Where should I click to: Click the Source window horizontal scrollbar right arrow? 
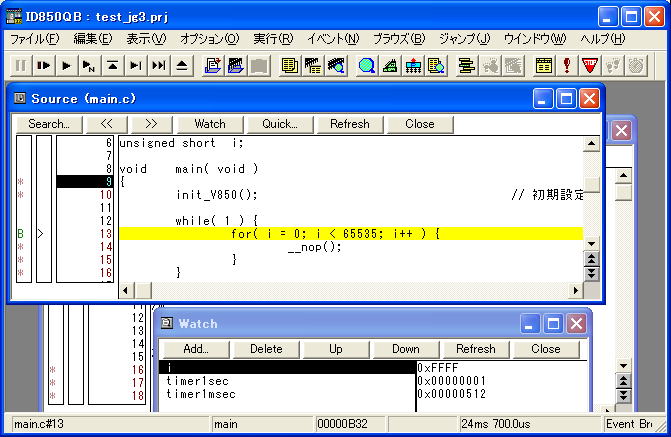(575, 290)
